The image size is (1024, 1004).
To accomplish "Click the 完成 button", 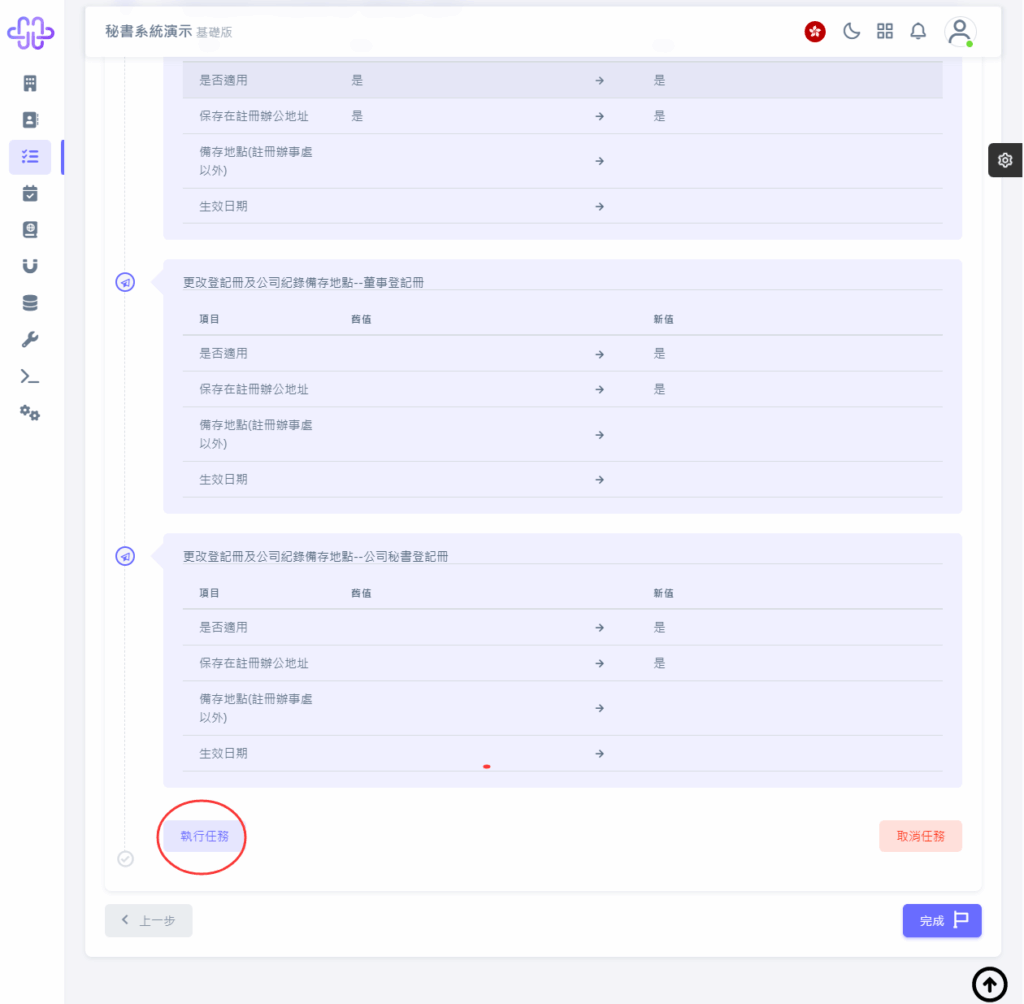I will tap(942, 920).
